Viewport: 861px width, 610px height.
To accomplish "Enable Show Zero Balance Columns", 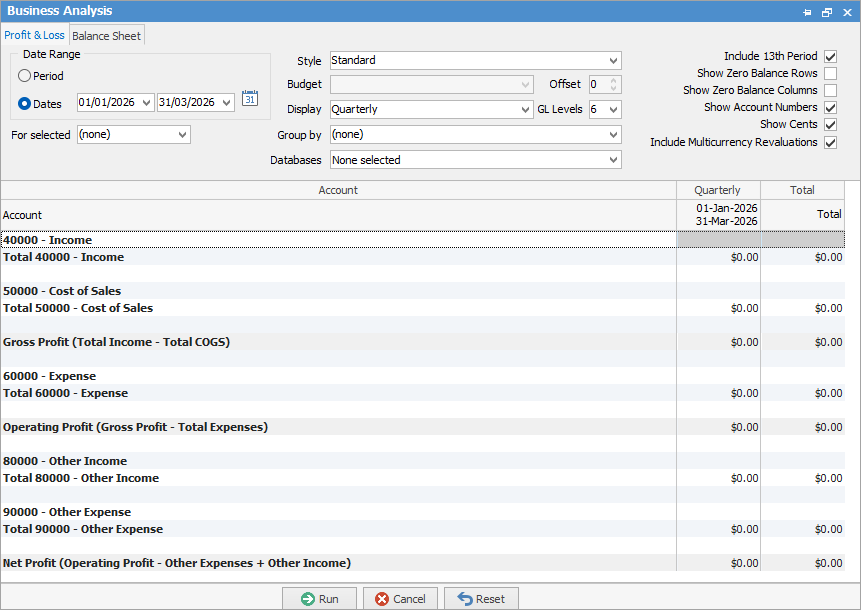I will (x=830, y=91).
